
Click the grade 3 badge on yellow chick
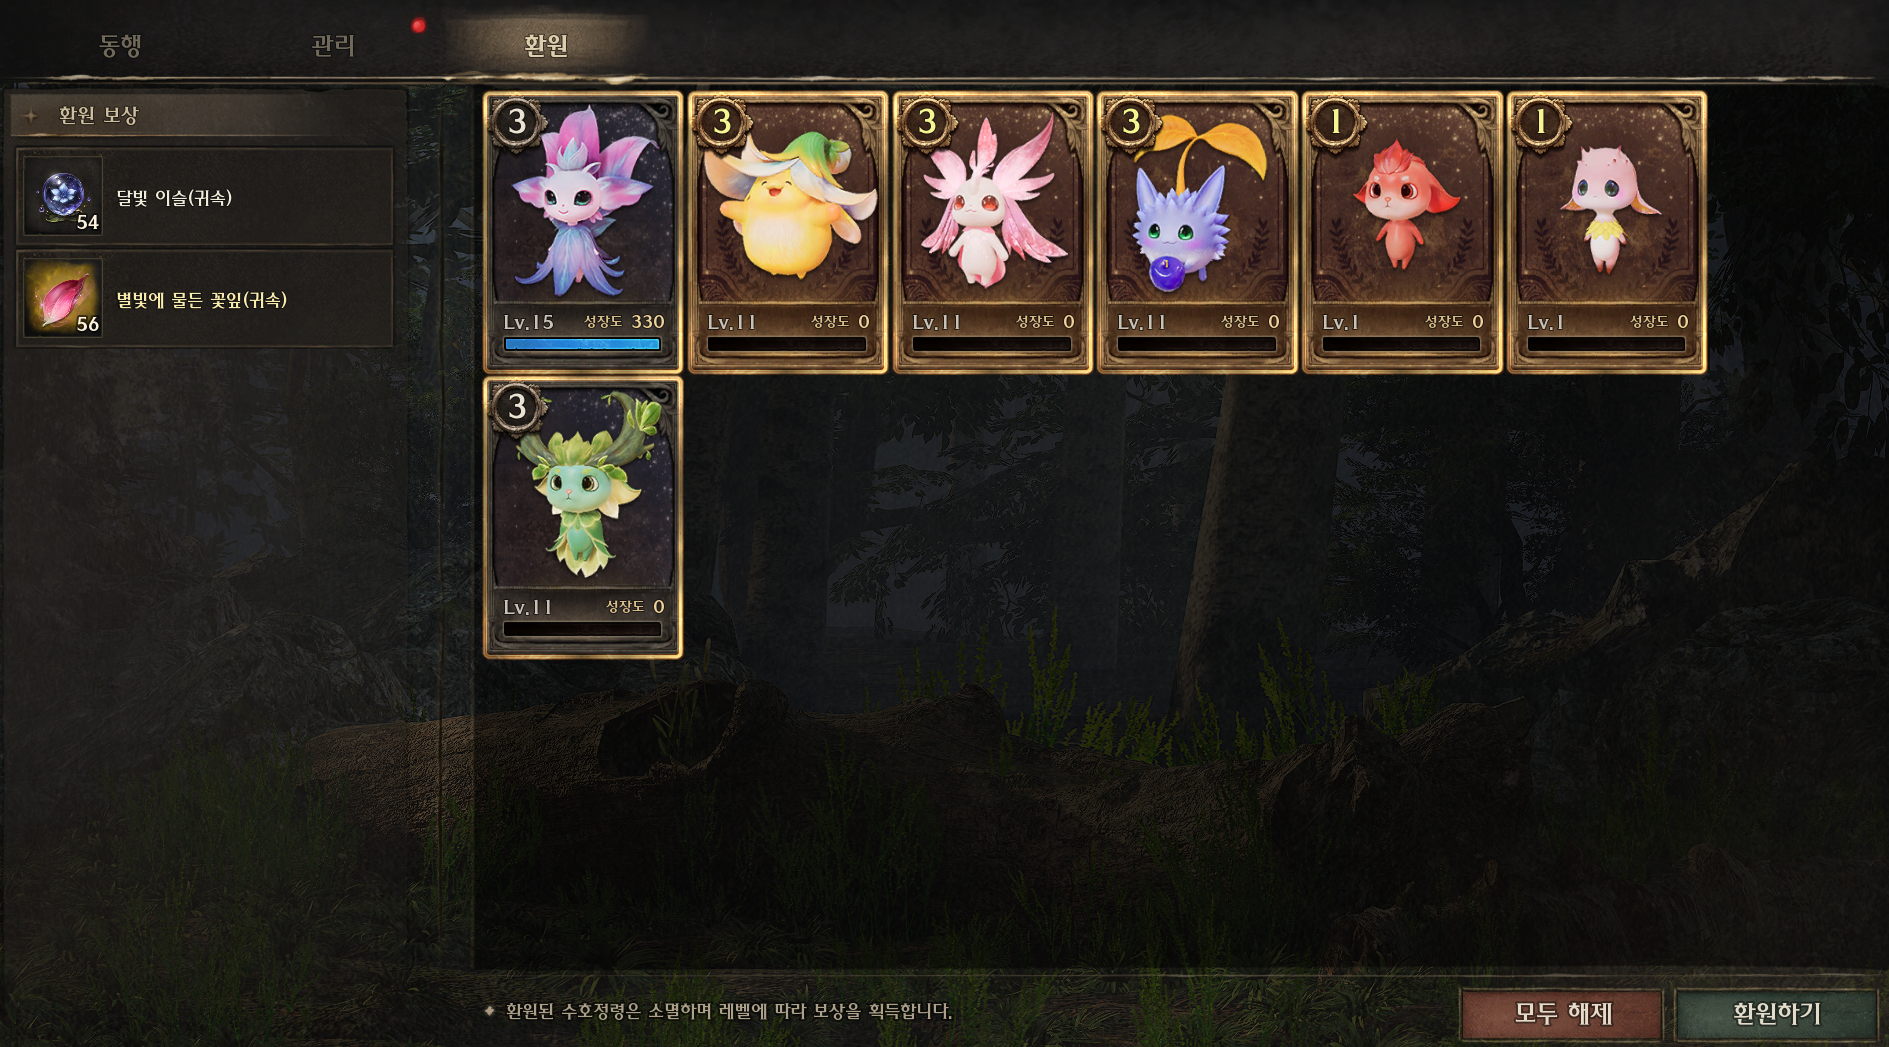tap(722, 122)
